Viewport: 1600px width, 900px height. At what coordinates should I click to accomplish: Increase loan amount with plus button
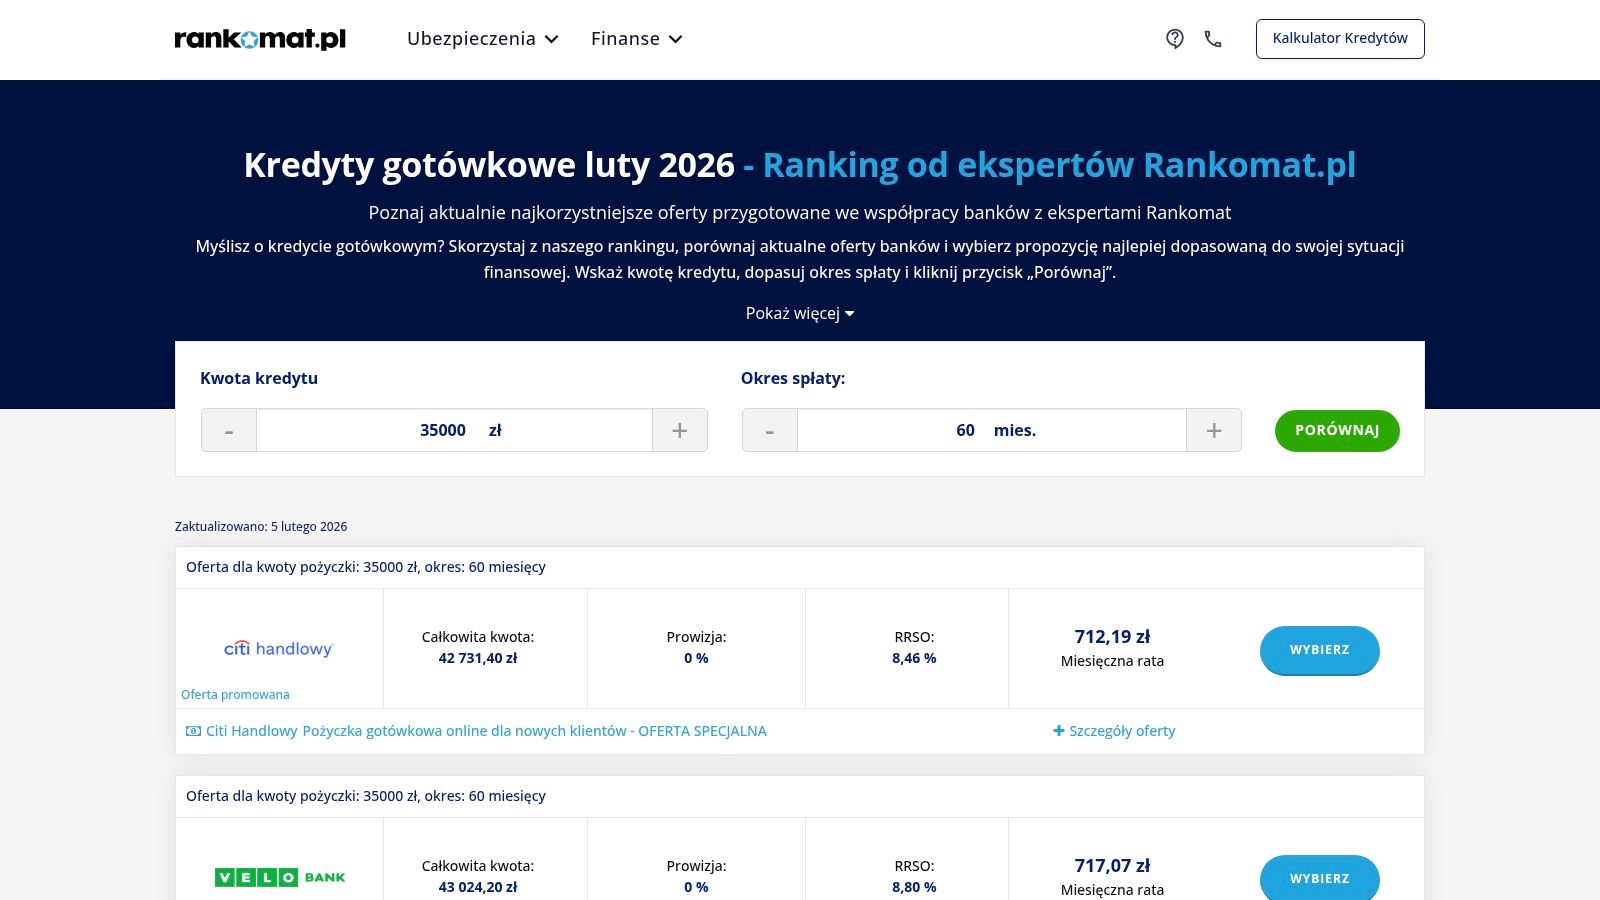[680, 430]
